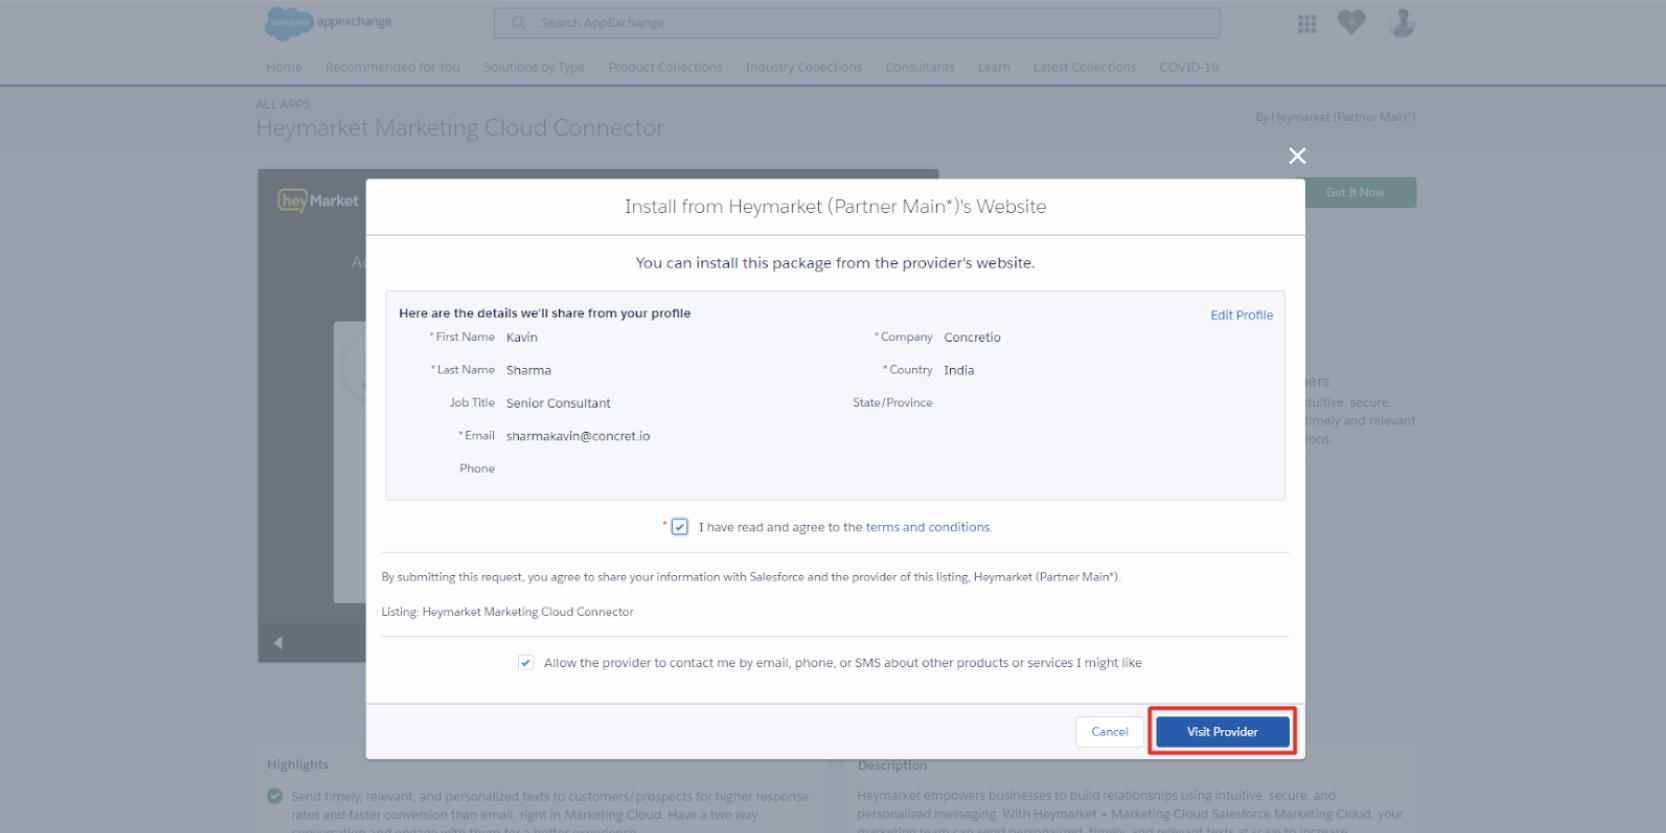
Task: Uncheck allow provider to contact me
Action: pos(525,663)
